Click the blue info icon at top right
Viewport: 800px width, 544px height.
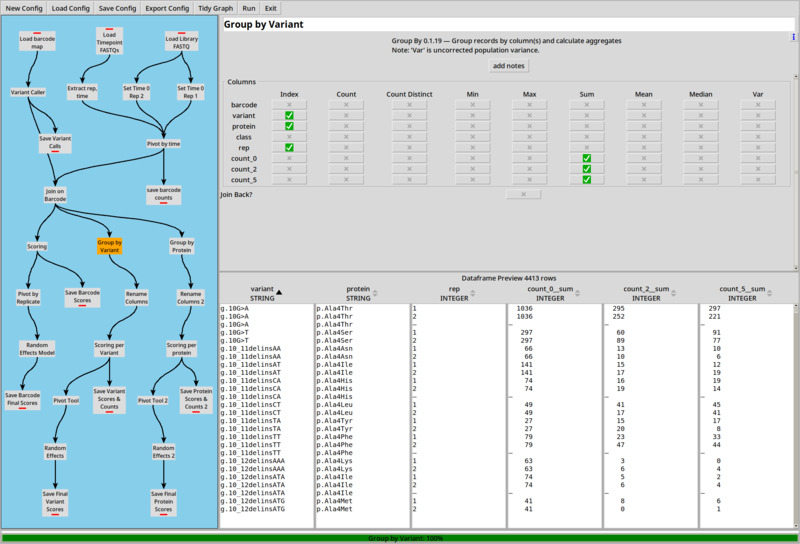point(793,37)
